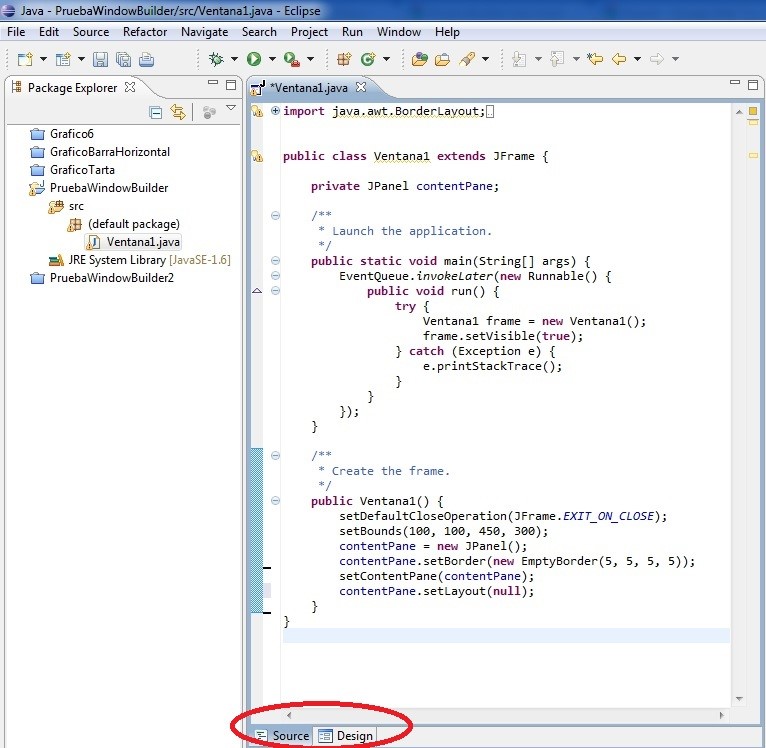Image resolution: width=766 pixels, height=748 pixels.
Task: Expand the folded import statements
Action: (x=275, y=111)
